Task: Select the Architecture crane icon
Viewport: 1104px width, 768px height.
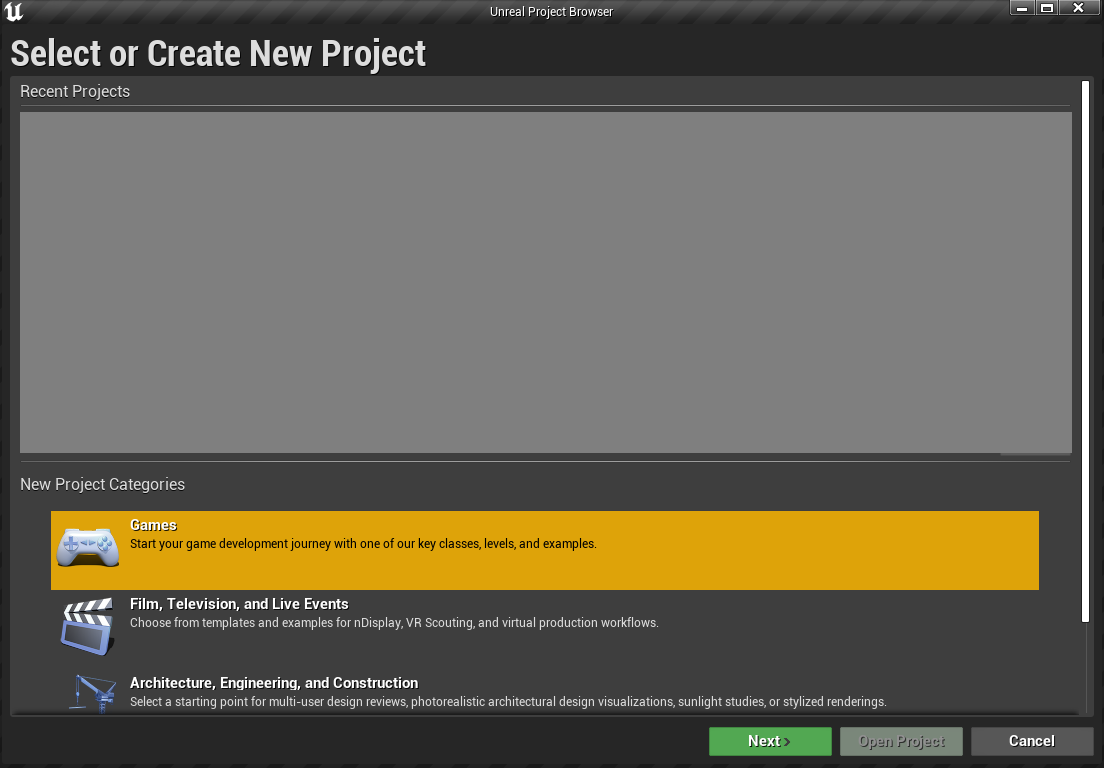Action: tap(92, 694)
